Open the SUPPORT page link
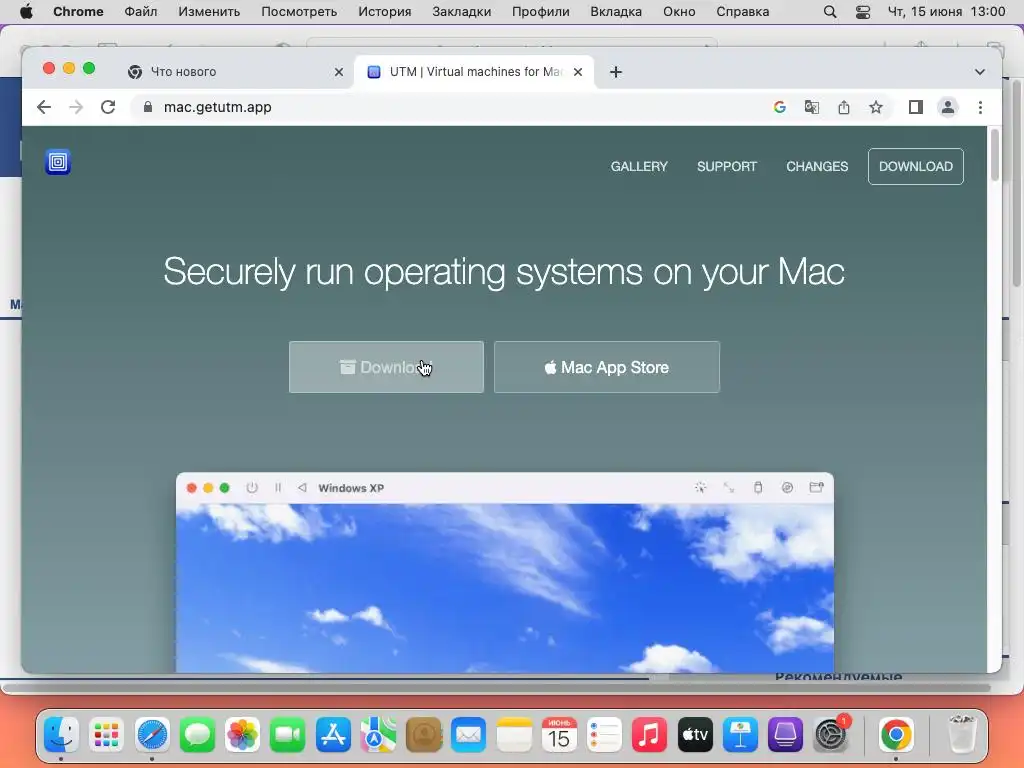The image size is (1024, 768). pyautogui.click(x=727, y=167)
